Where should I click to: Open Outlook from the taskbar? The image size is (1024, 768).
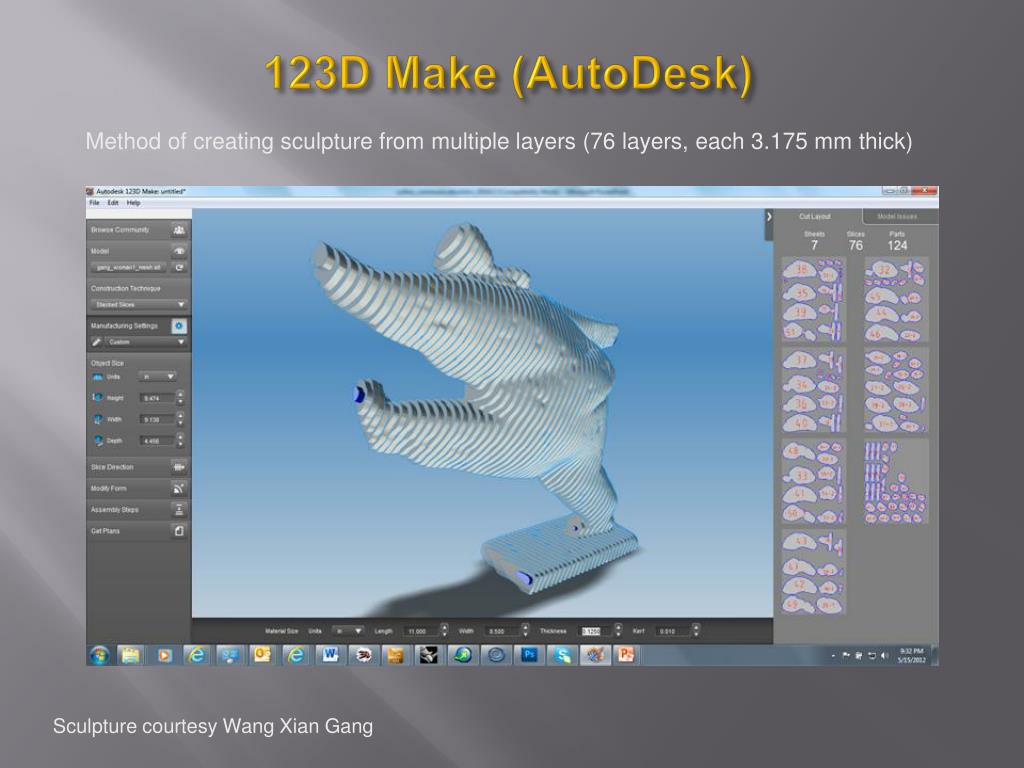point(263,655)
